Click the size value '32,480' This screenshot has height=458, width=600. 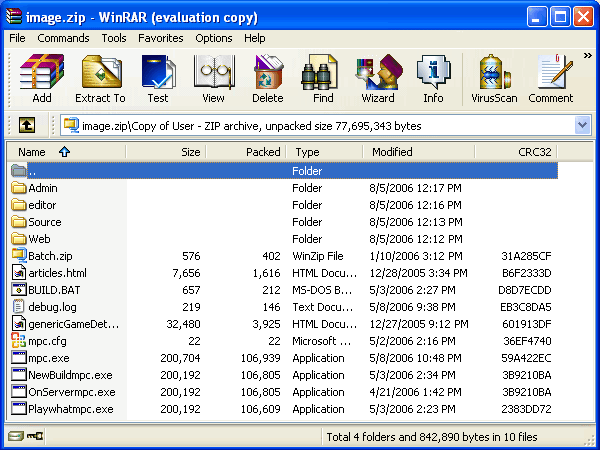(183, 324)
